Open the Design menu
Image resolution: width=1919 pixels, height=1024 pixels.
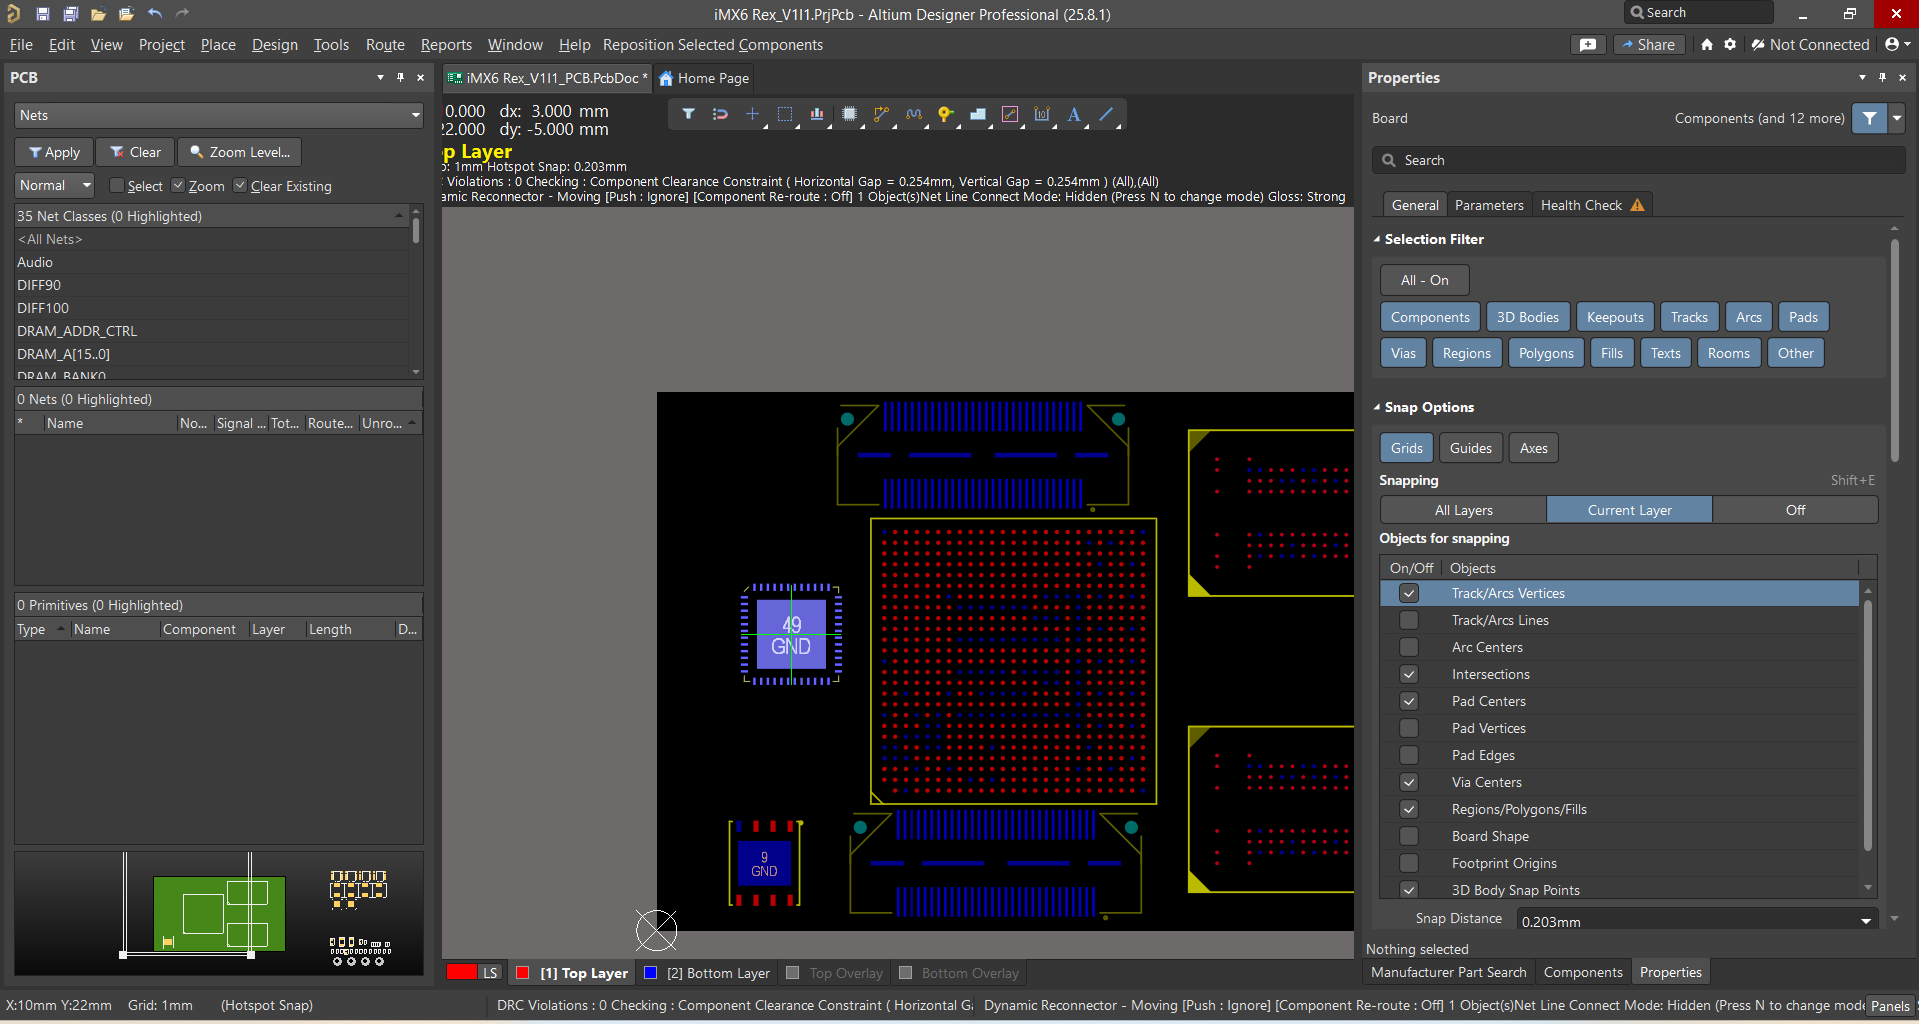tap(274, 45)
